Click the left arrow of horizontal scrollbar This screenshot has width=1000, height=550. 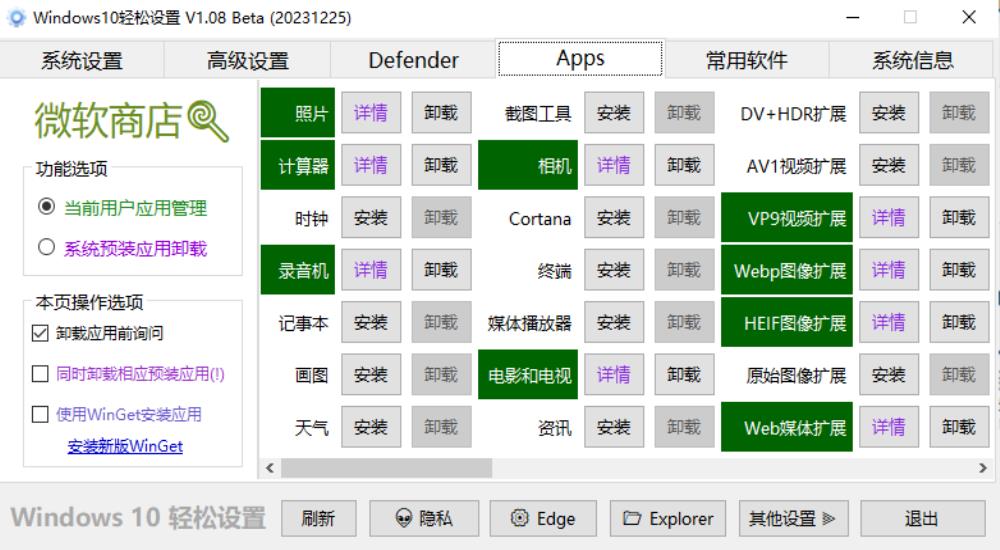(x=269, y=467)
